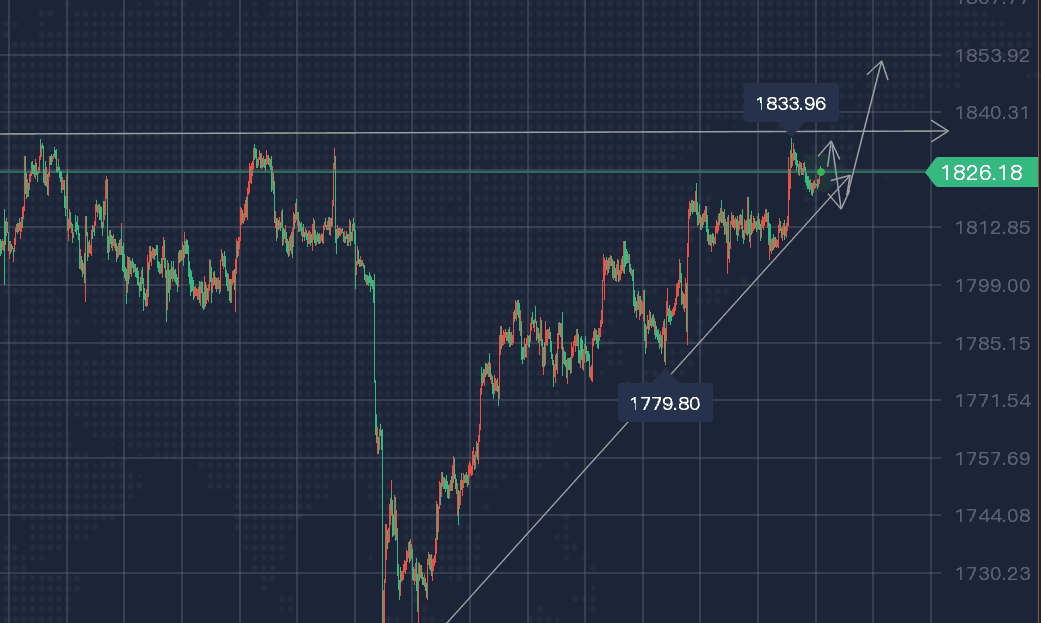This screenshot has width=1041, height=623.
Task: Click the 1812.85 price axis label
Action: point(992,228)
